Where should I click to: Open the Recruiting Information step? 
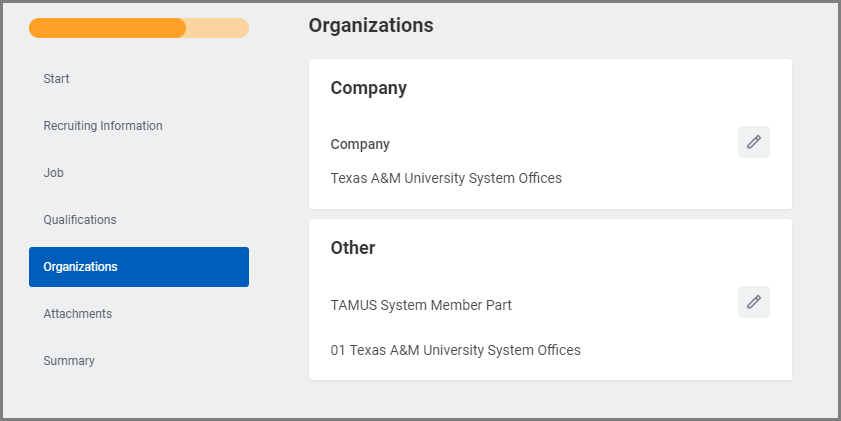pyautogui.click(x=102, y=126)
